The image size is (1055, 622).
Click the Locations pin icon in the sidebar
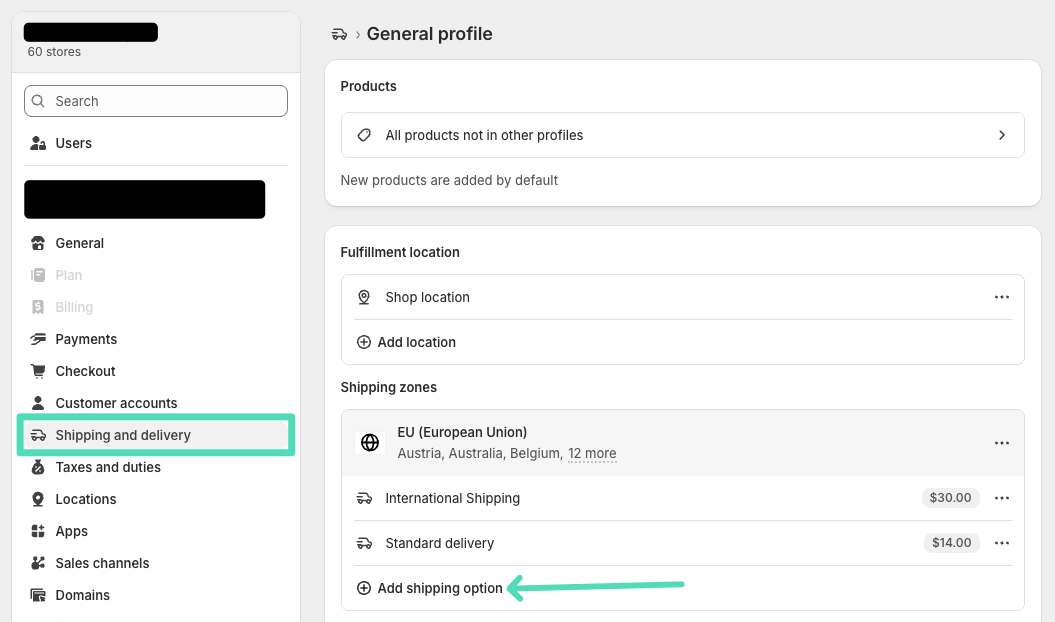[38, 499]
